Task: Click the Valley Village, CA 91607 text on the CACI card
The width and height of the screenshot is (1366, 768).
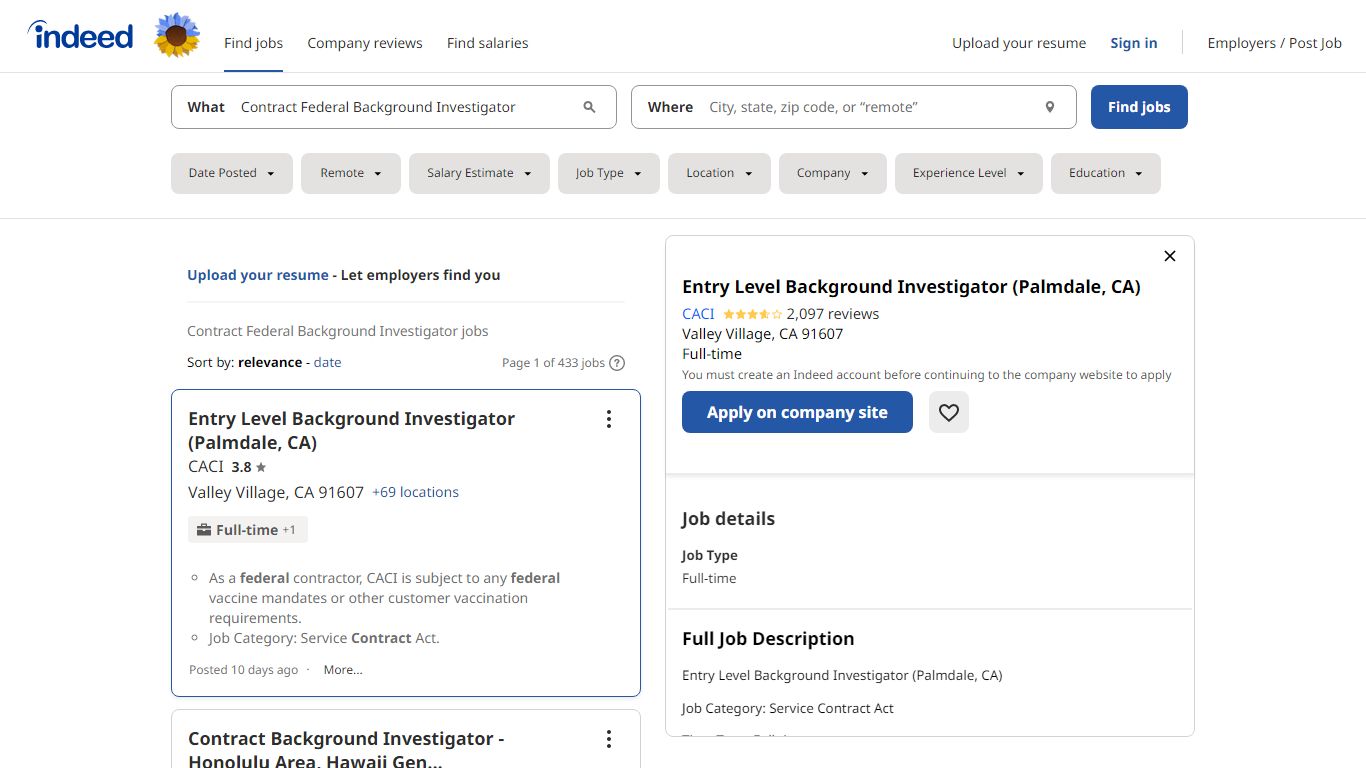Action: [x=276, y=492]
